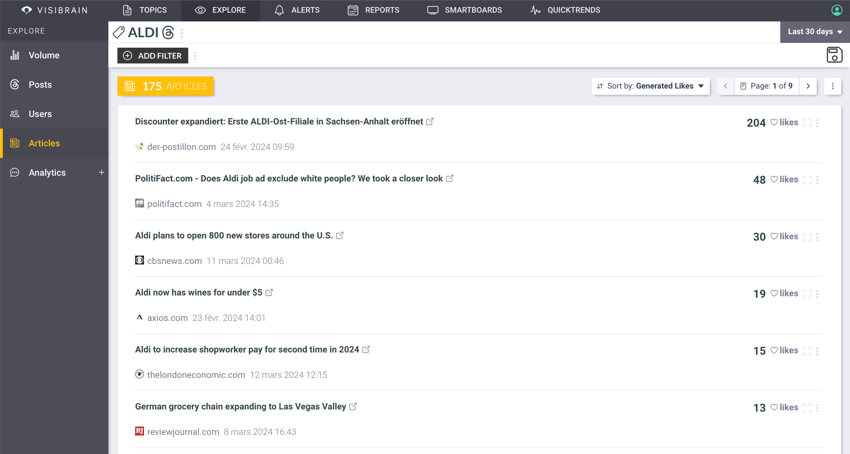
Task: Open Smartboards
Action: tap(465, 10)
